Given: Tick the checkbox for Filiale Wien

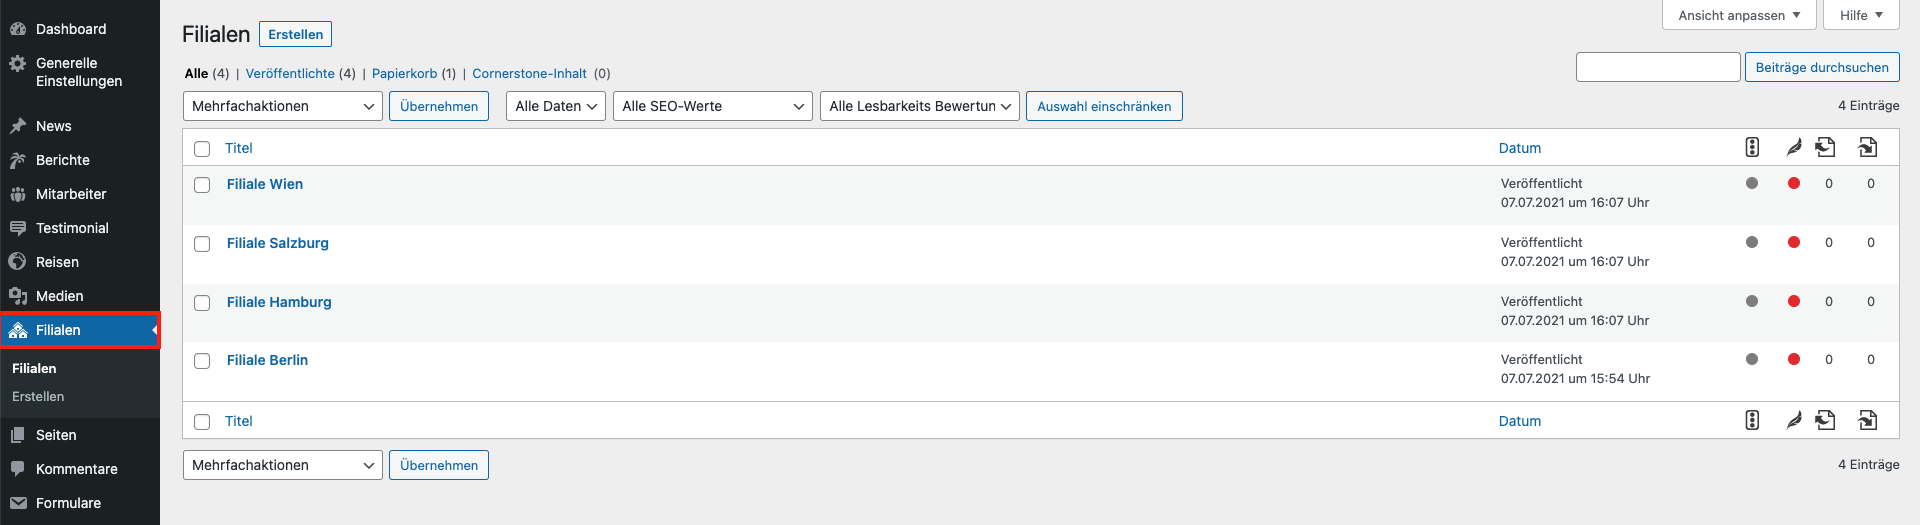Looking at the screenshot, I should pyautogui.click(x=202, y=185).
